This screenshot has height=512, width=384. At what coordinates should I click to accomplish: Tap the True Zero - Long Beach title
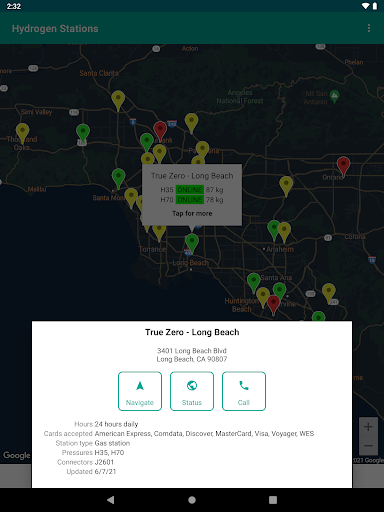192,332
